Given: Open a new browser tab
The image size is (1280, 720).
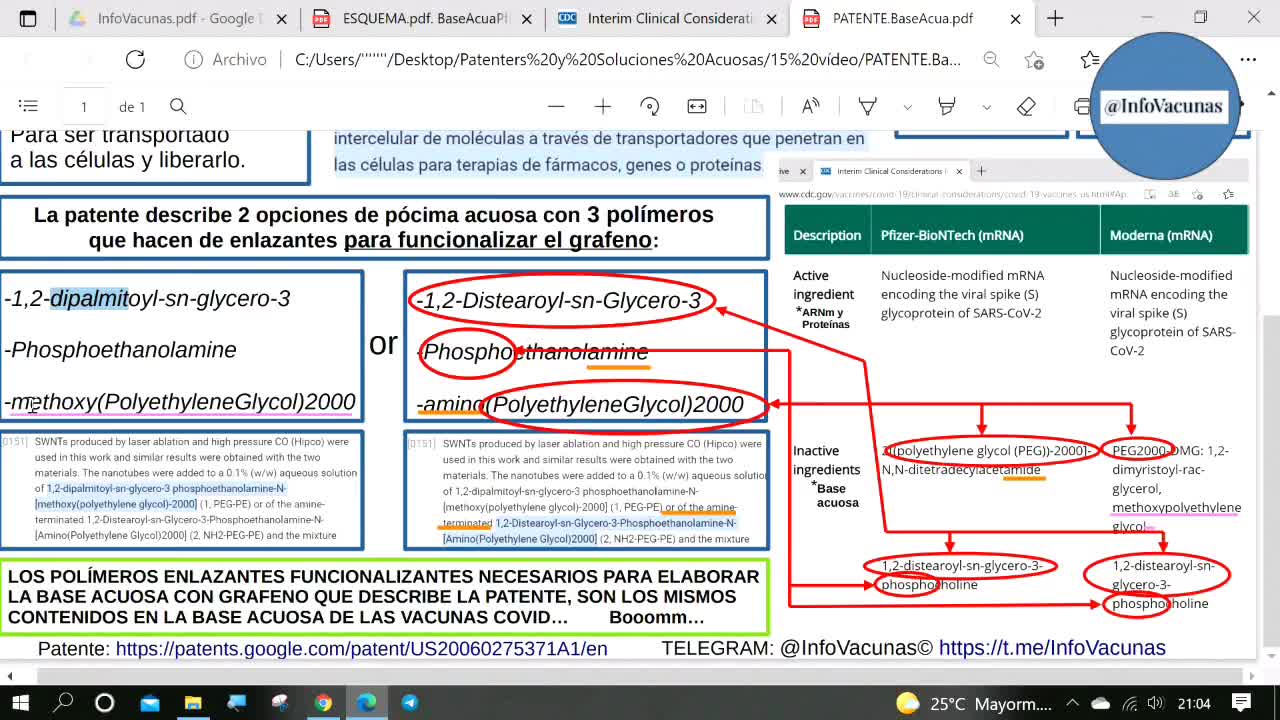Looking at the screenshot, I should 1055,18.
